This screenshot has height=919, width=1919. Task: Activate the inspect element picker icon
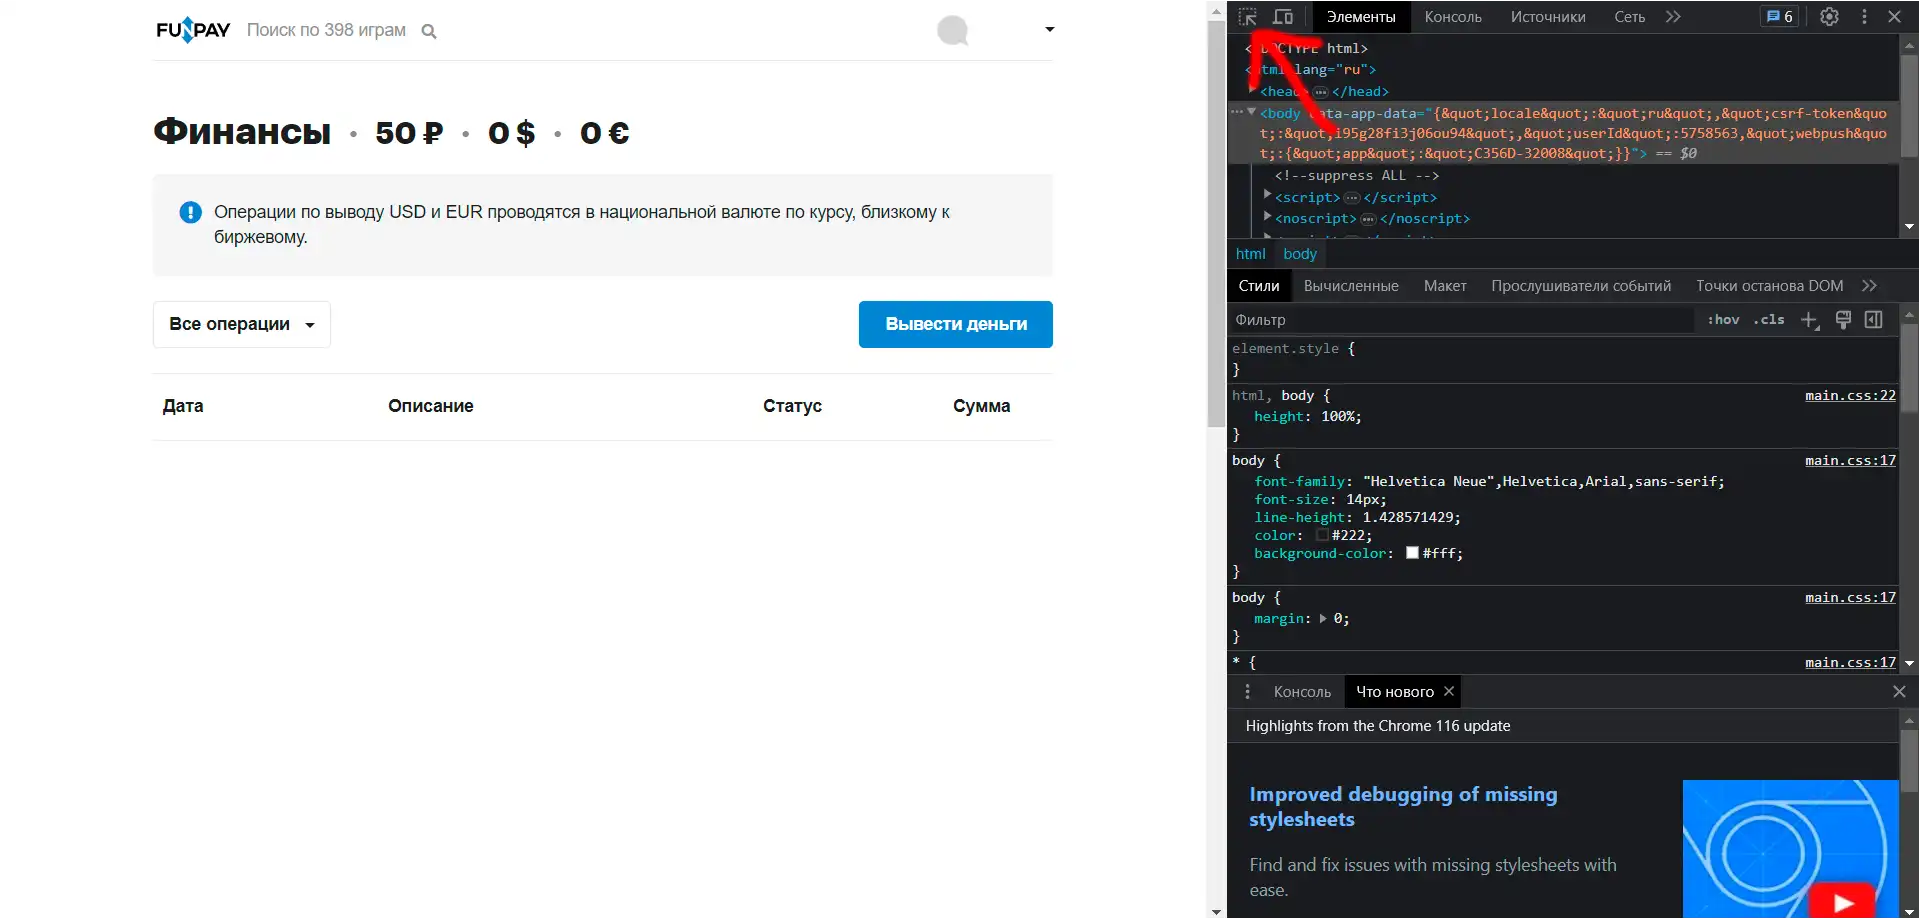[x=1247, y=17]
